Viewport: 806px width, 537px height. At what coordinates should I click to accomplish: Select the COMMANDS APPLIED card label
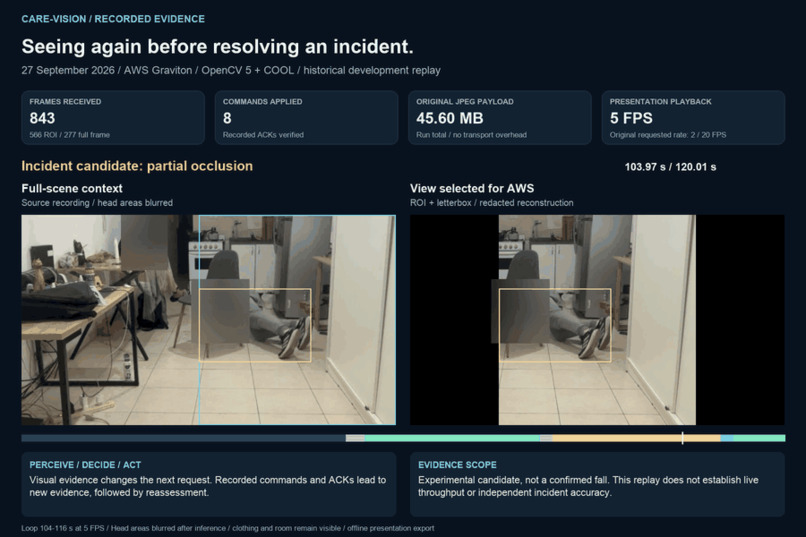262,102
